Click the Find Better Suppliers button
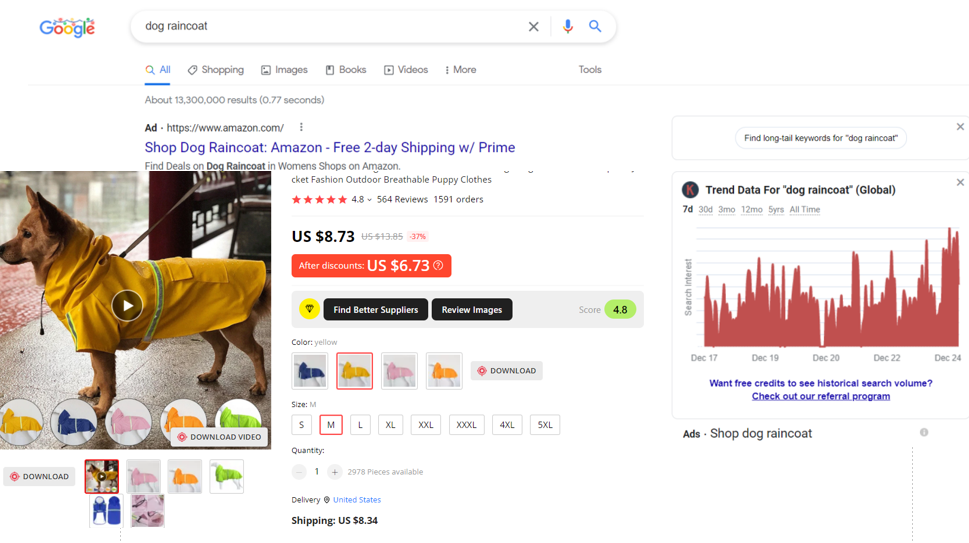Screen dimensions: 969x543 pos(375,310)
